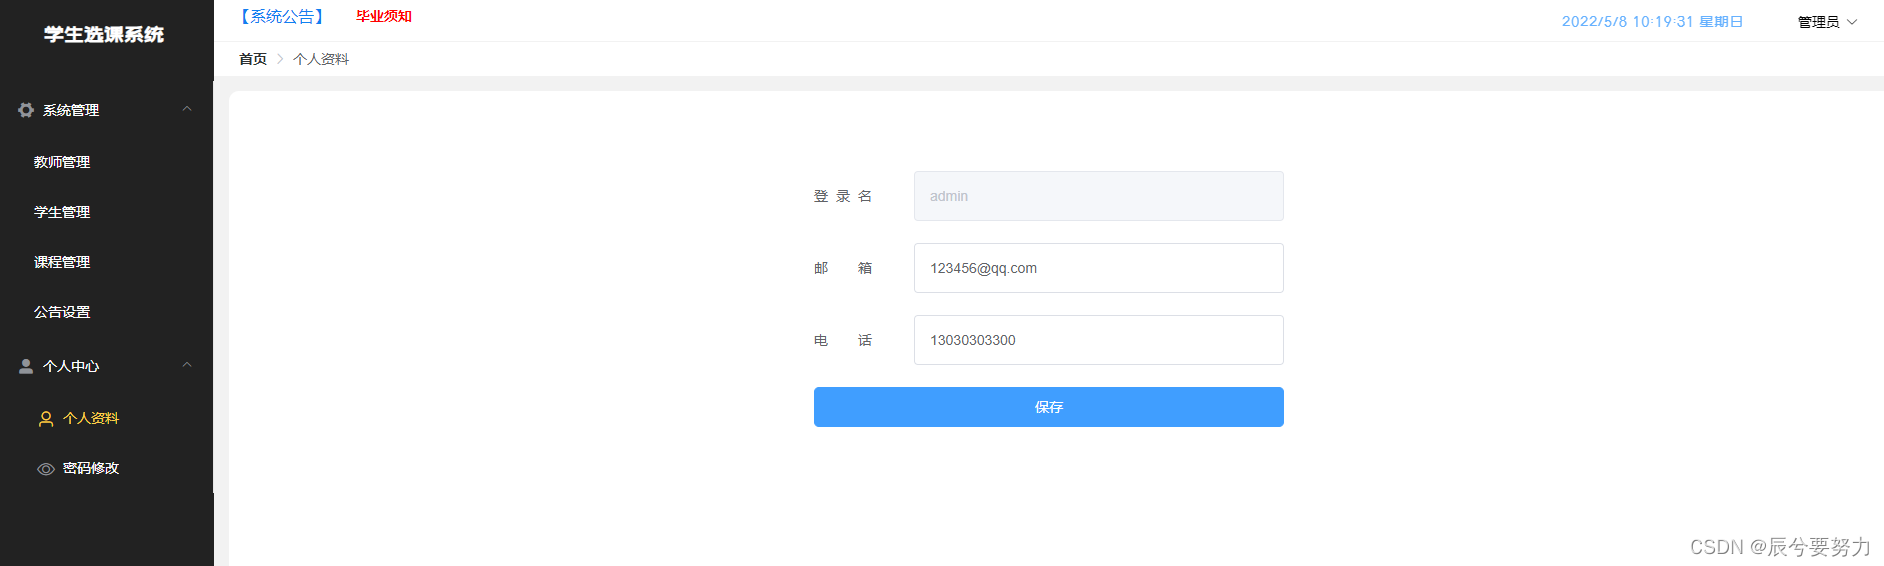Open the 管理员 account dropdown
The width and height of the screenshot is (1884, 566).
coord(1827,22)
